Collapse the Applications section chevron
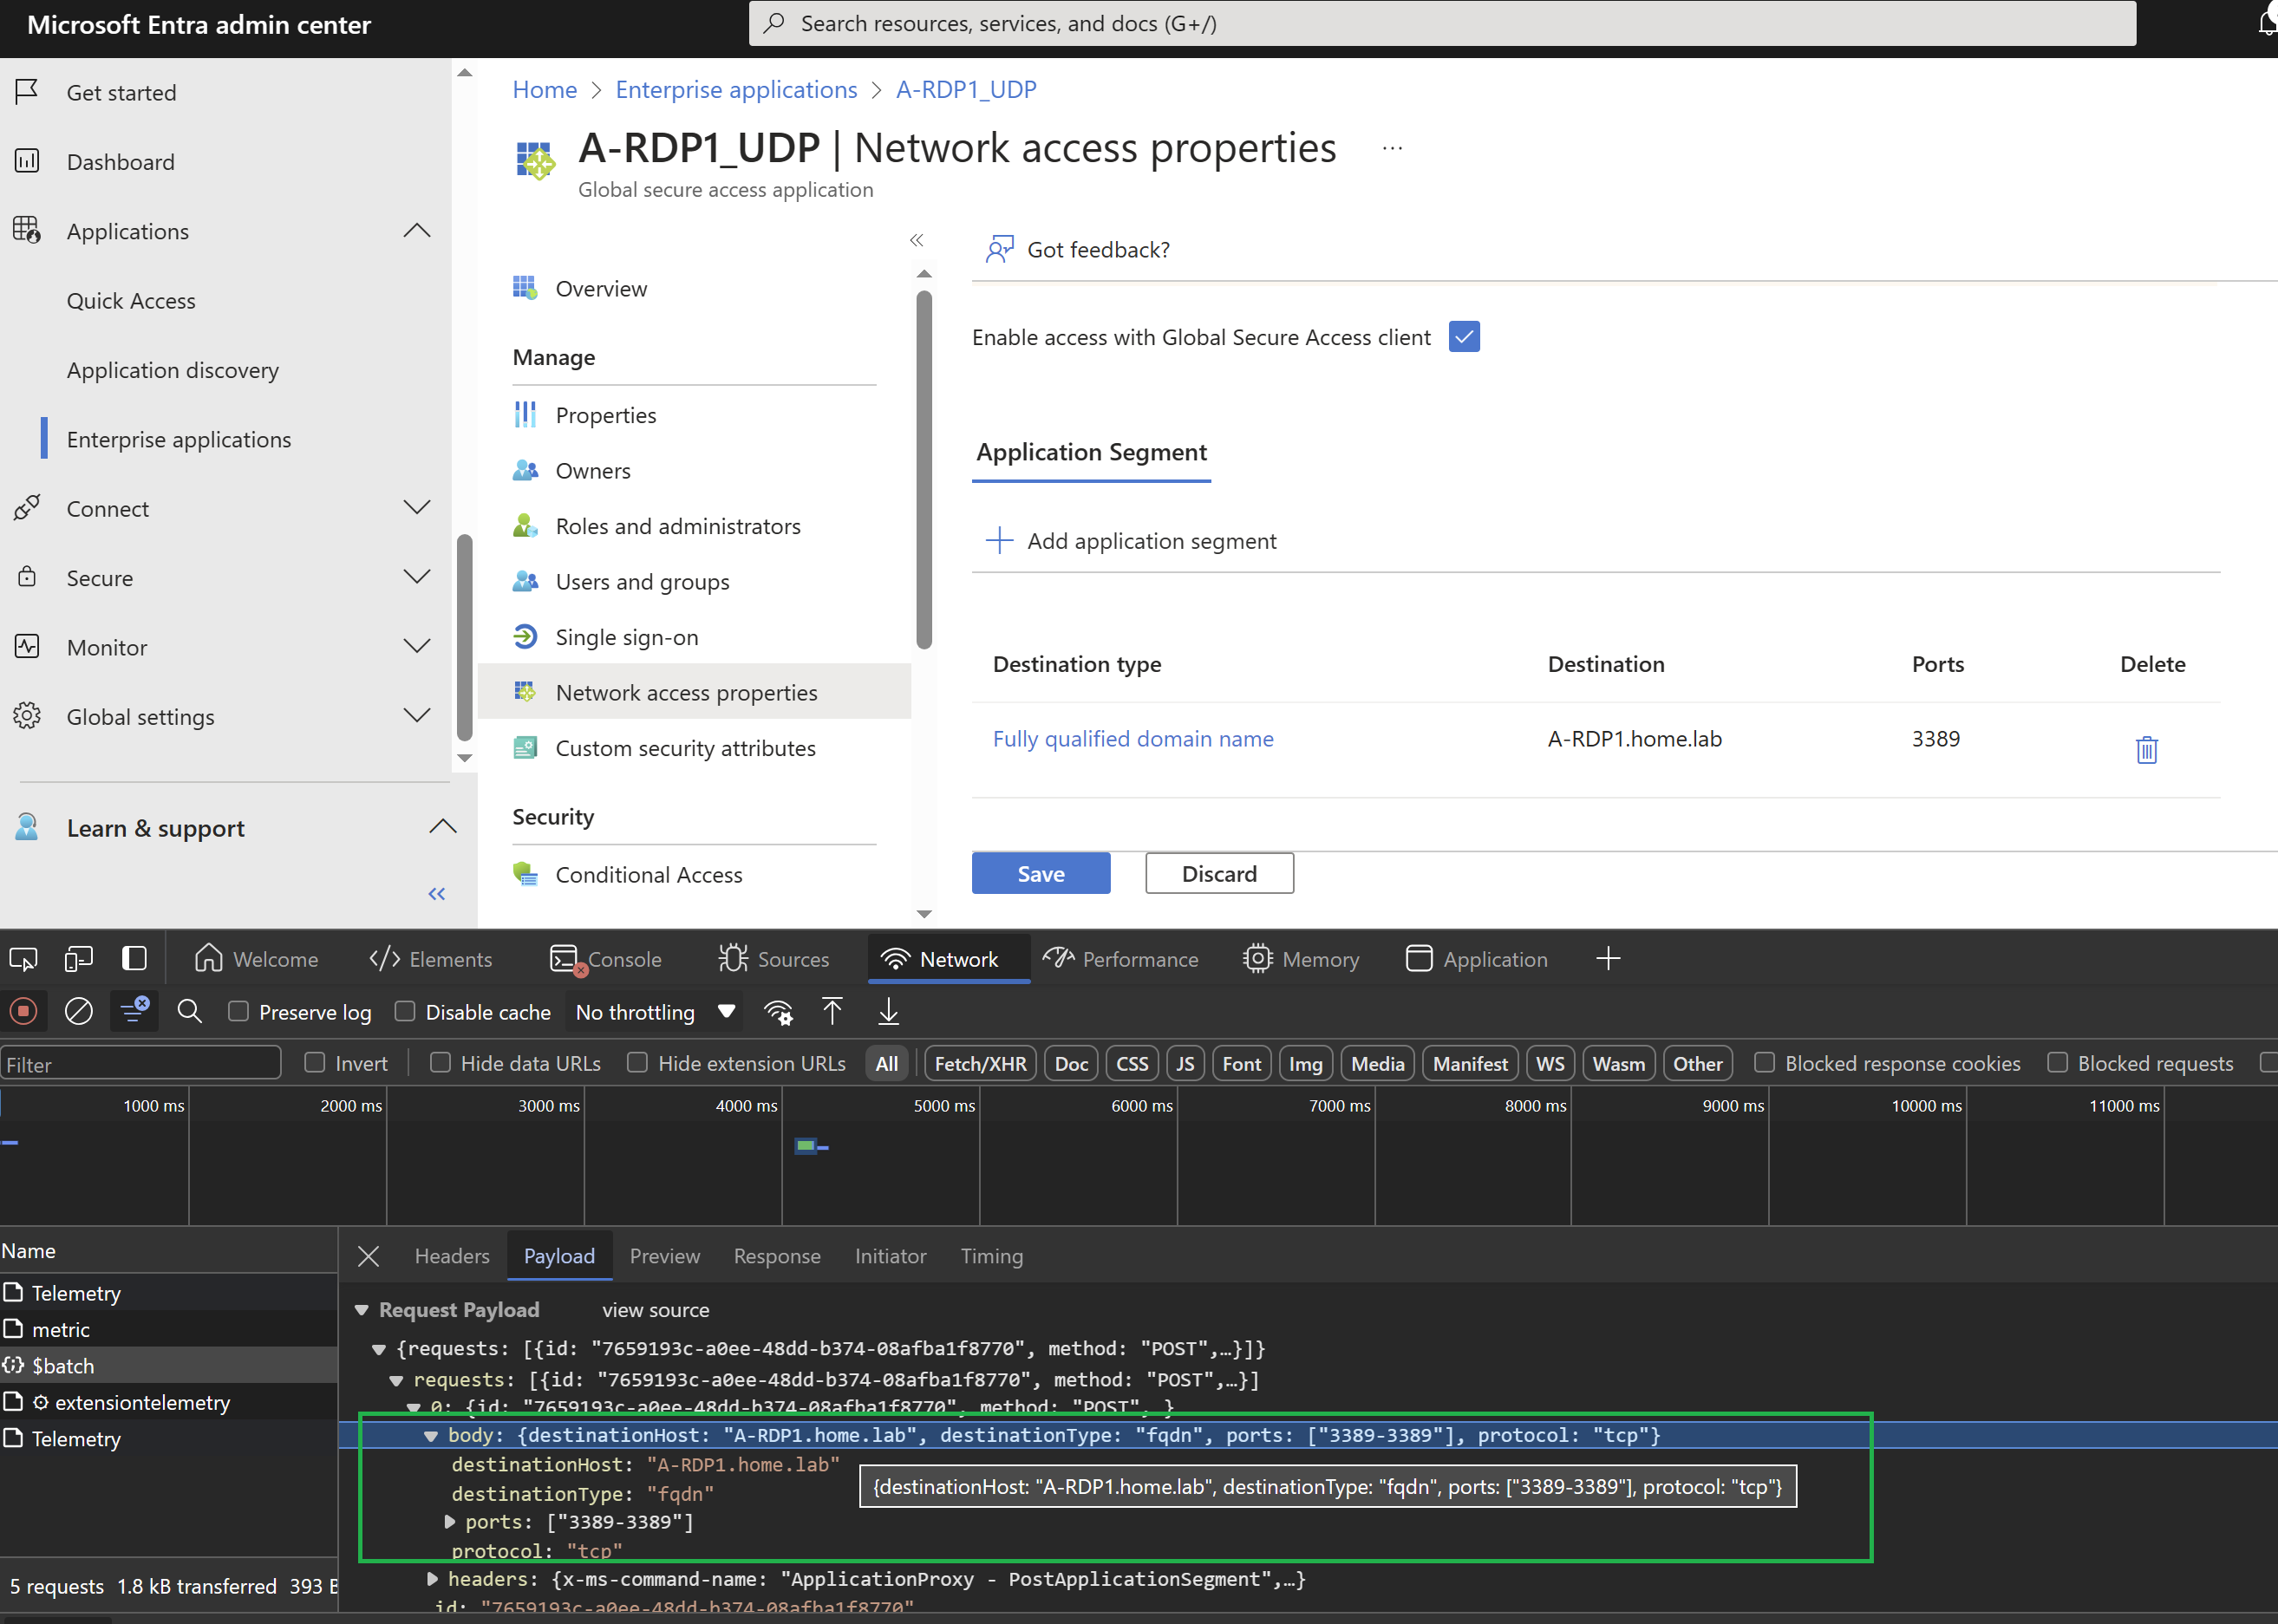The width and height of the screenshot is (2278, 1624). [x=416, y=230]
